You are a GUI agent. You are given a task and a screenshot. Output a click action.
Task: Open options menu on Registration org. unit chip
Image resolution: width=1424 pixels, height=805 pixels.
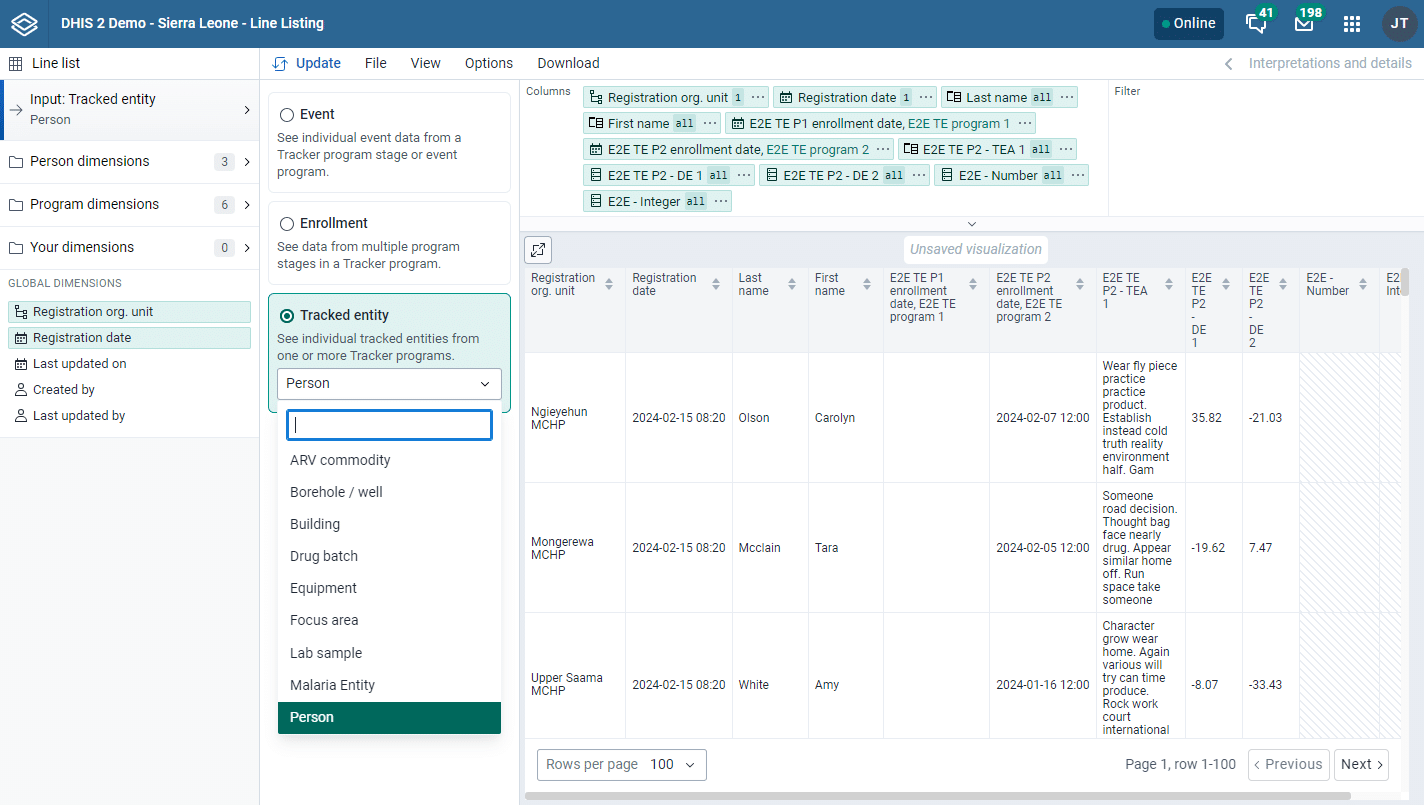click(x=758, y=97)
